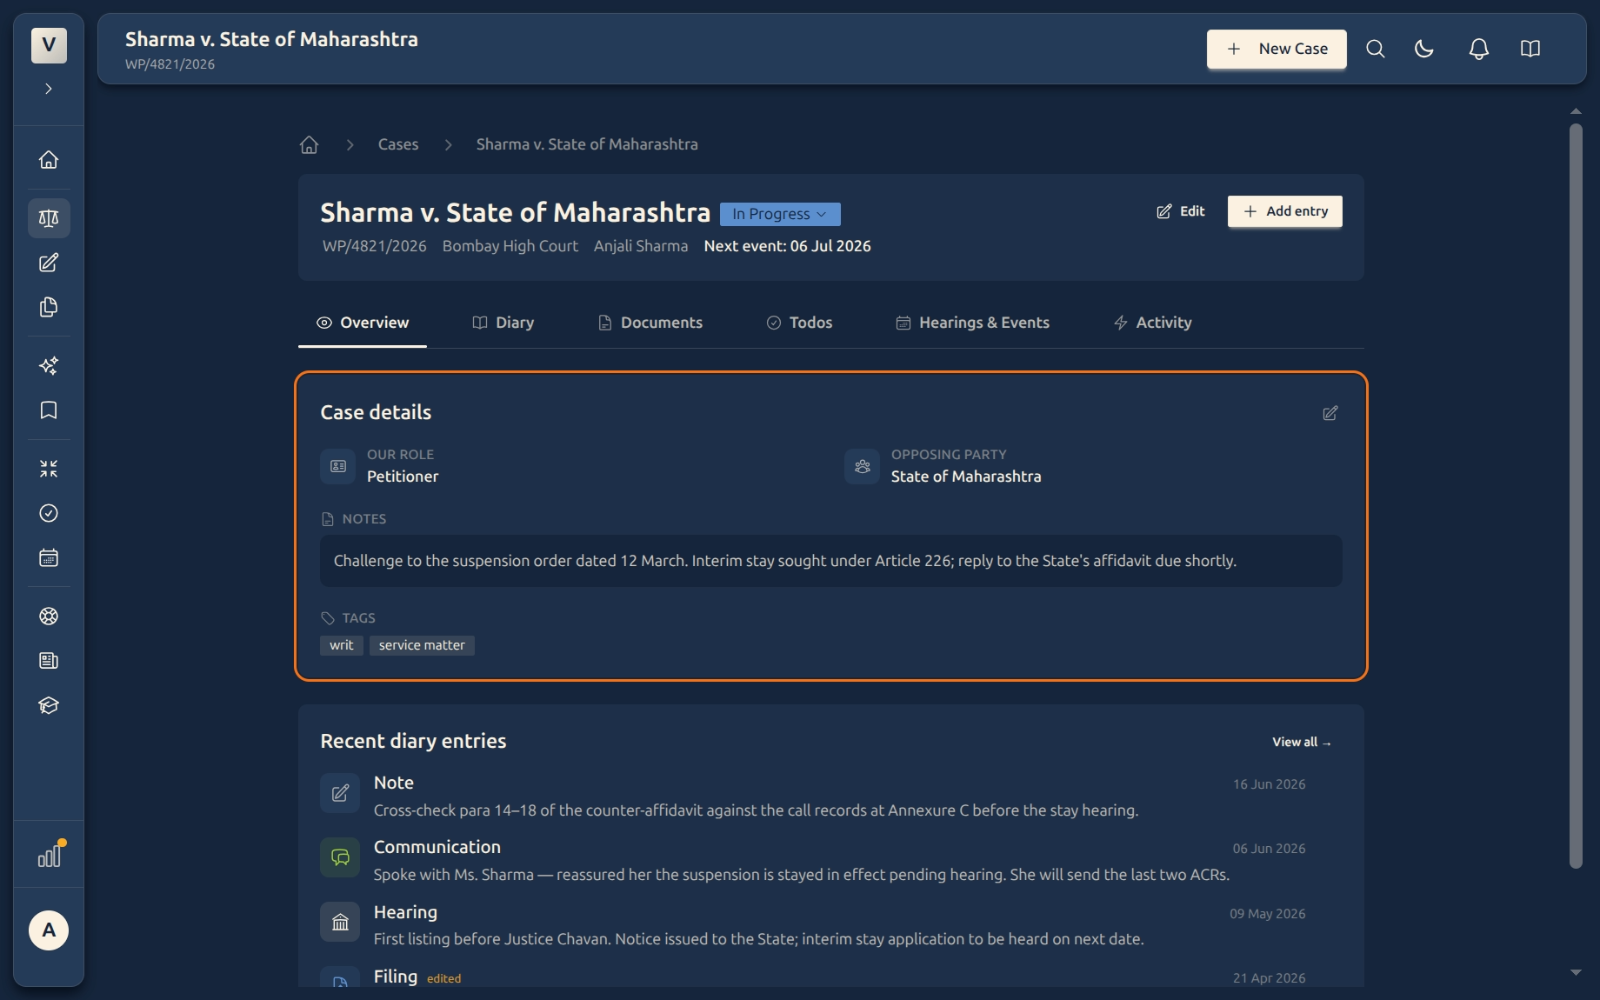
Task: Open notifications bell icon
Action: coord(1478,49)
